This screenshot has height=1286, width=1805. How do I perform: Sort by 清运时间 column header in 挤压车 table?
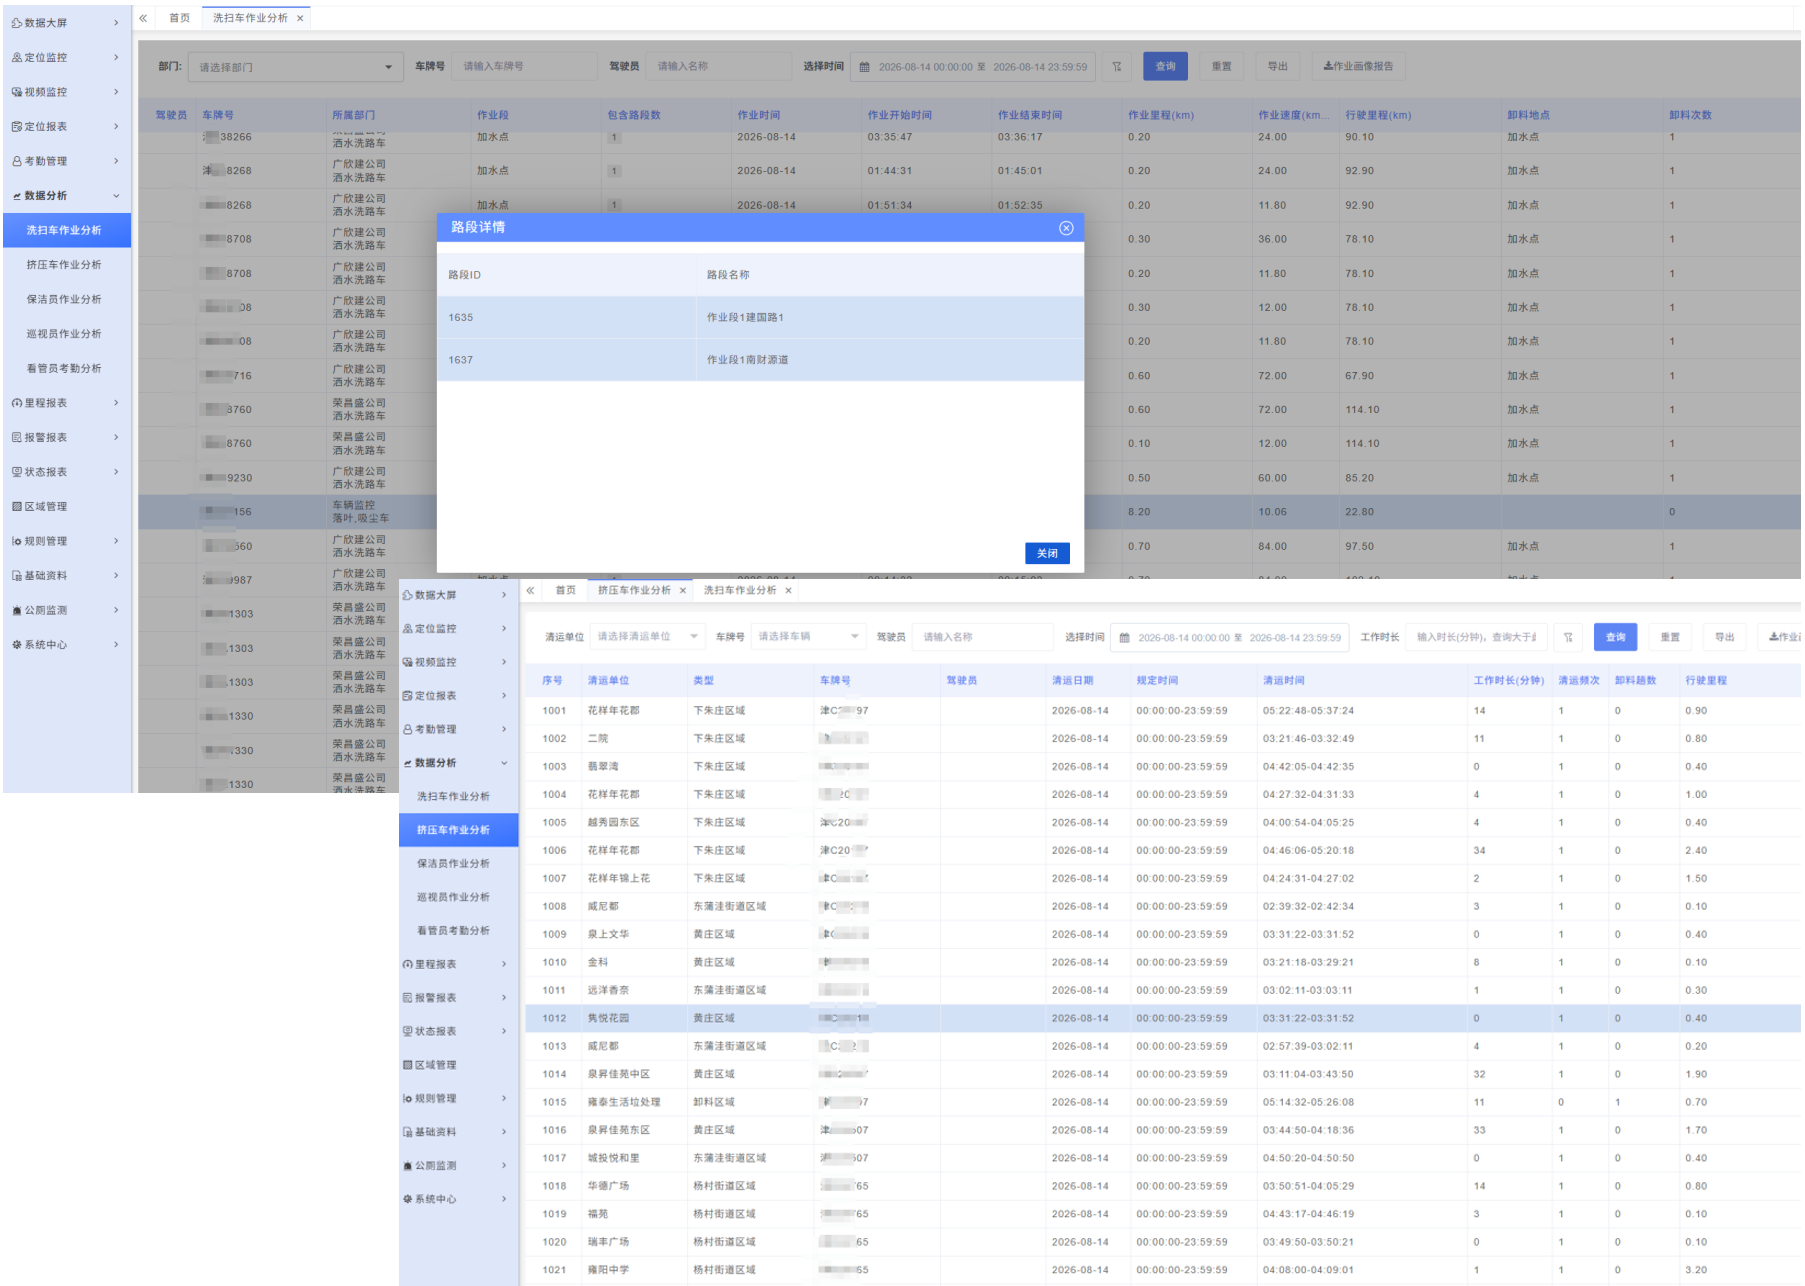click(x=1283, y=681)
